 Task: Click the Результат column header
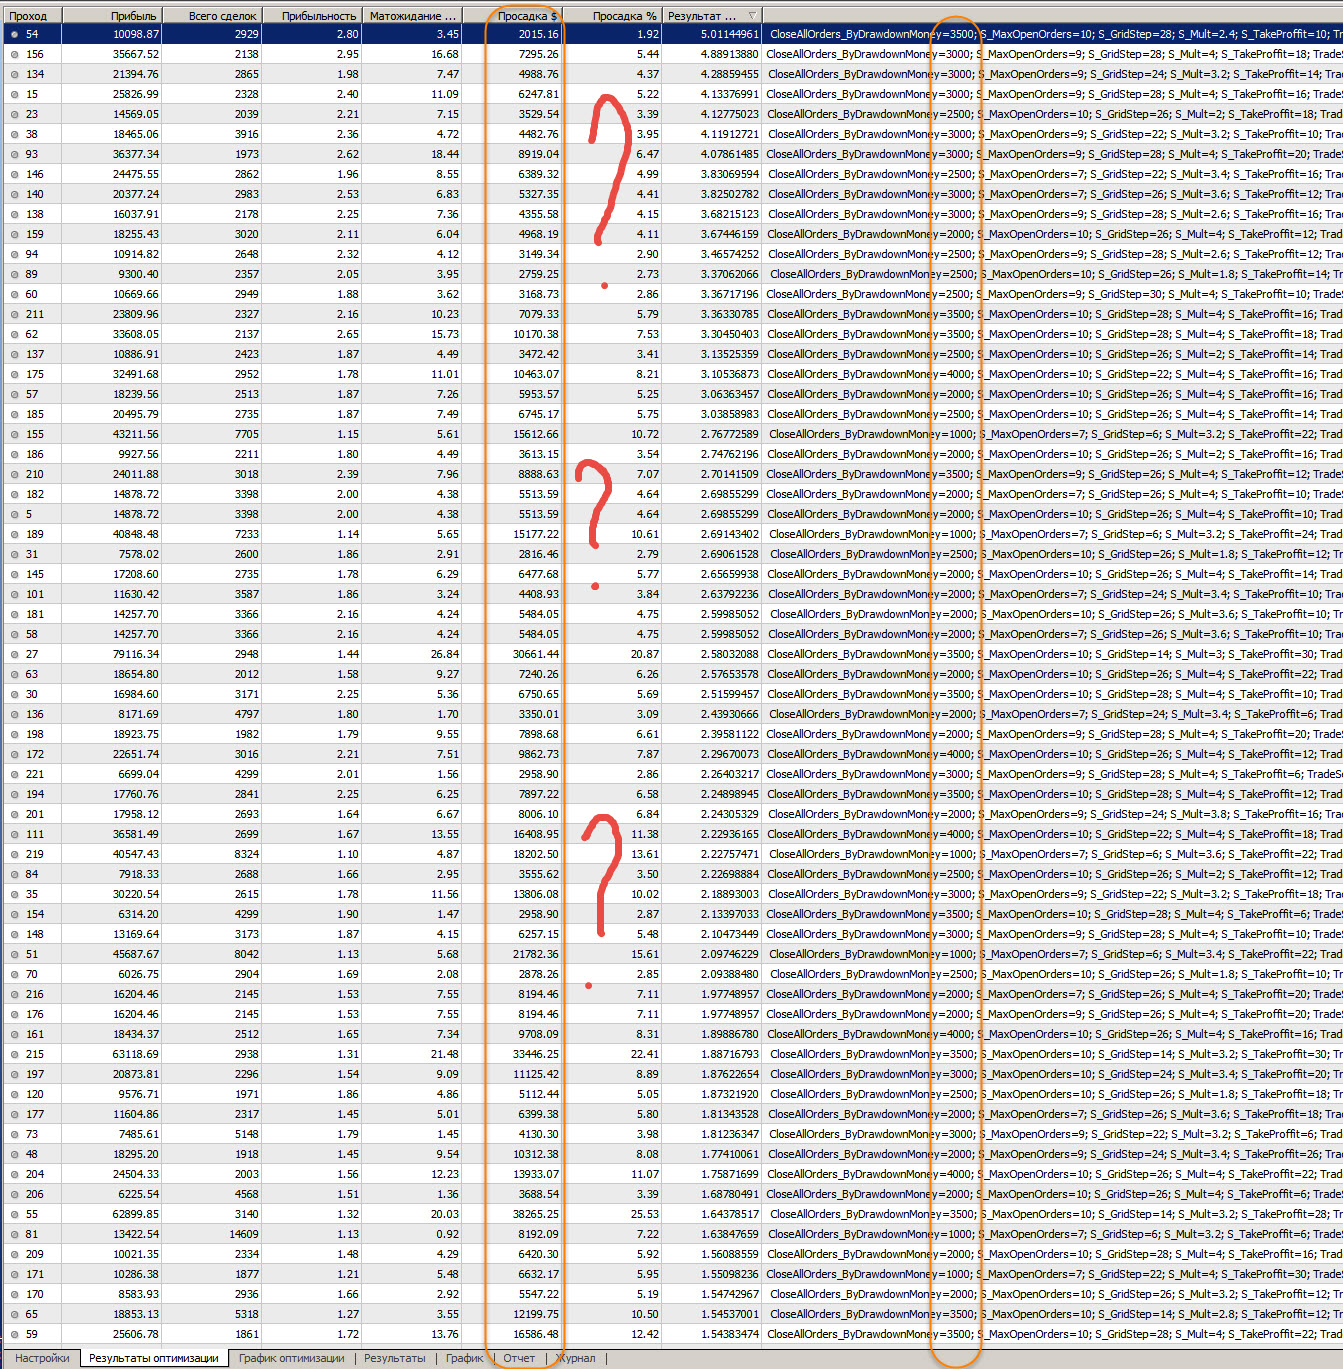[x=712, y=16]
